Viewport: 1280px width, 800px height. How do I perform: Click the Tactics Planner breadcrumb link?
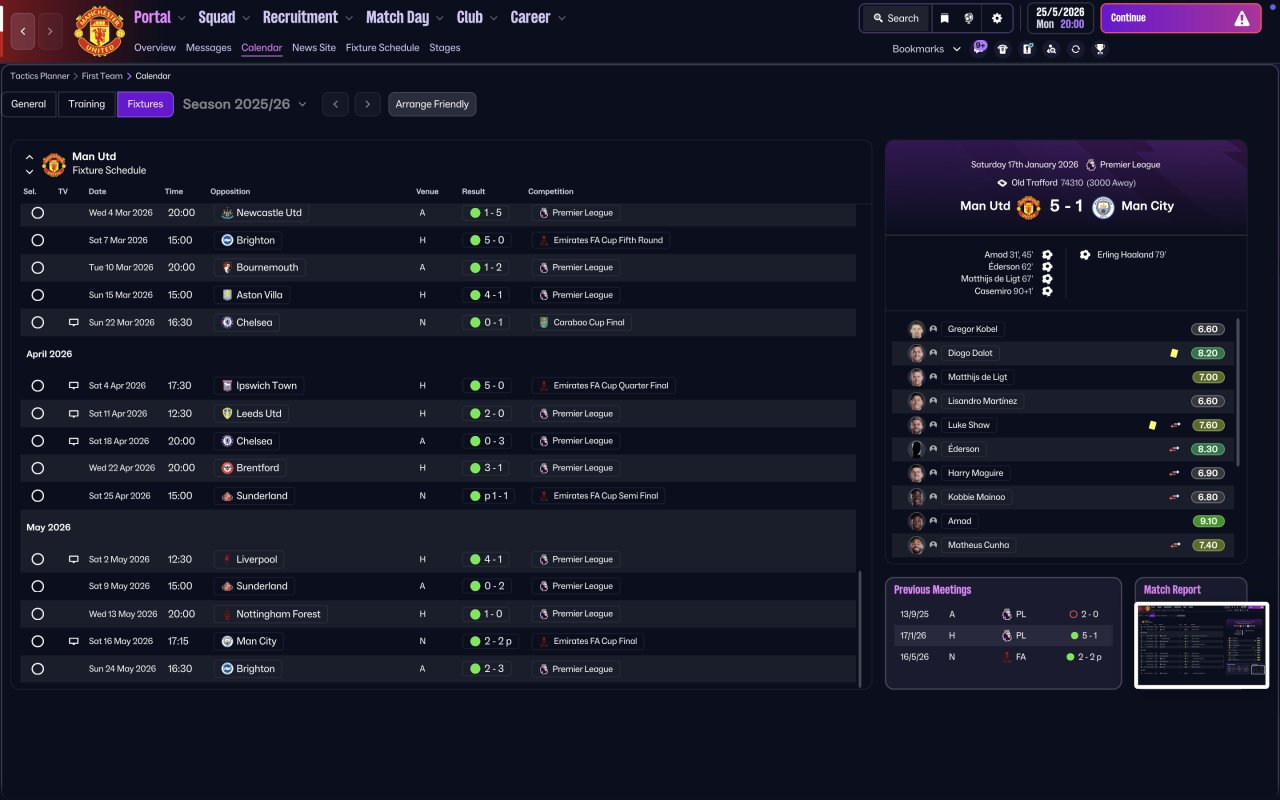[x=40, y=76]
